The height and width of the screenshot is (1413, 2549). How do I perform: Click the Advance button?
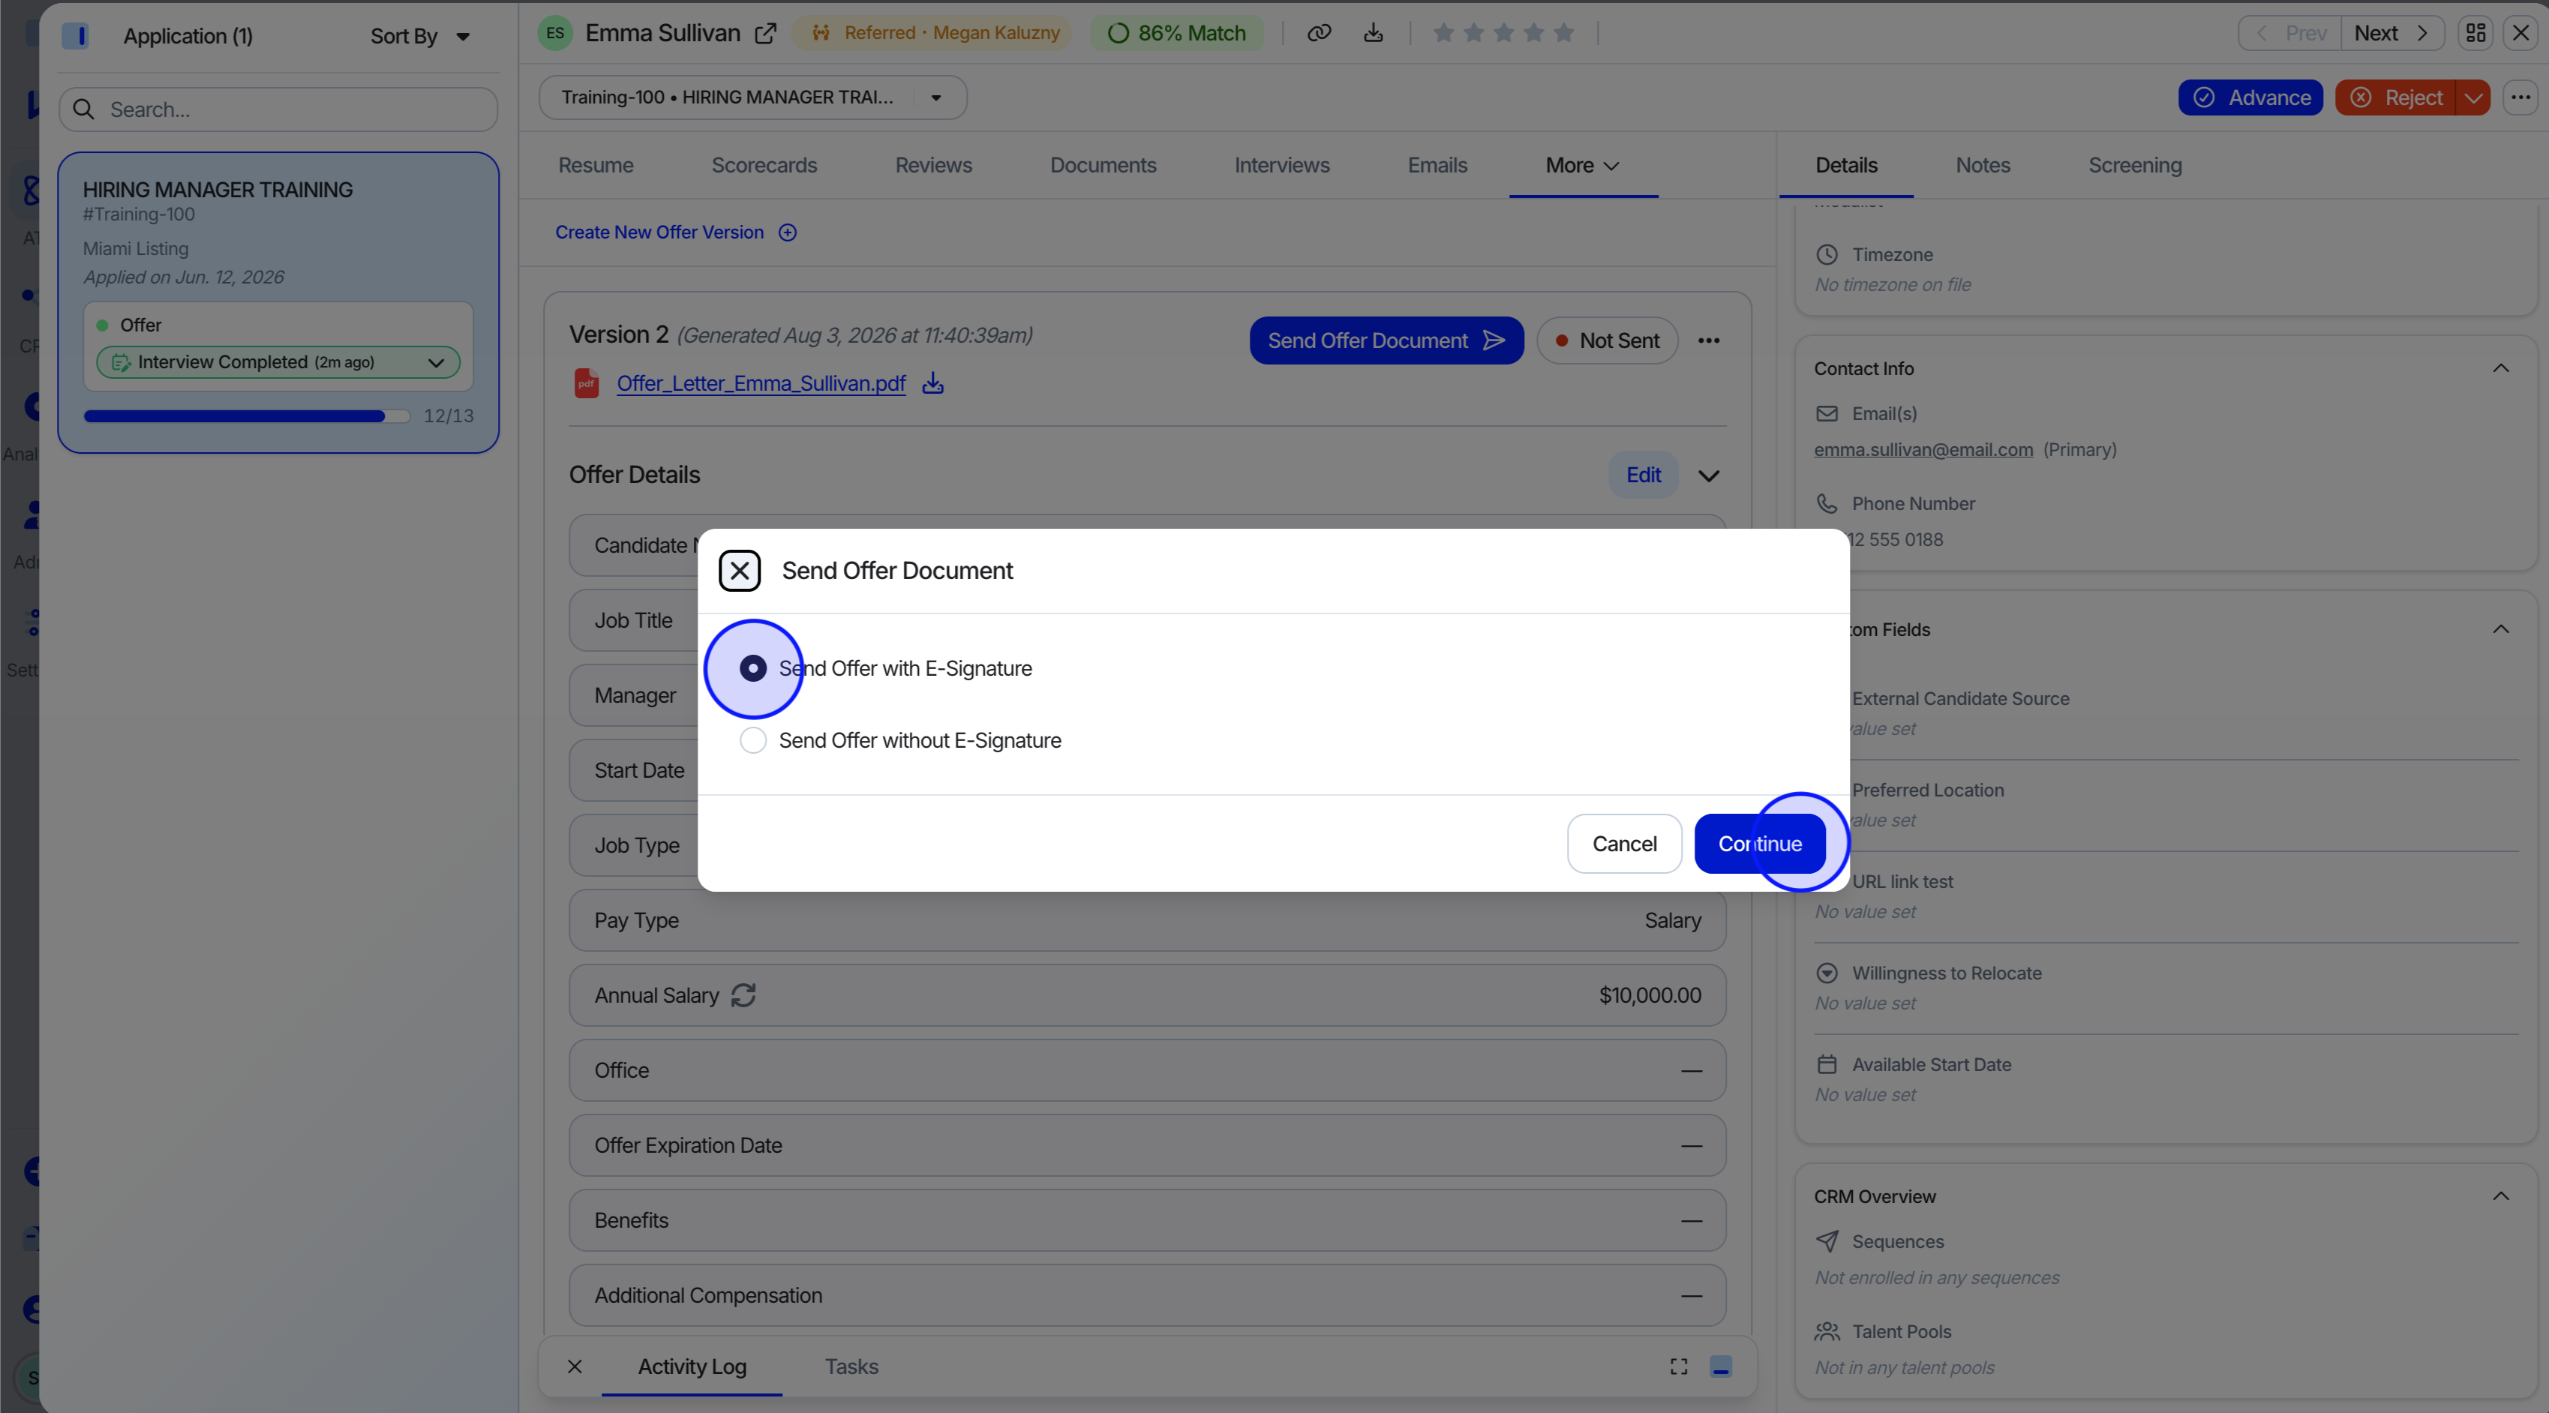[2250, 97]
